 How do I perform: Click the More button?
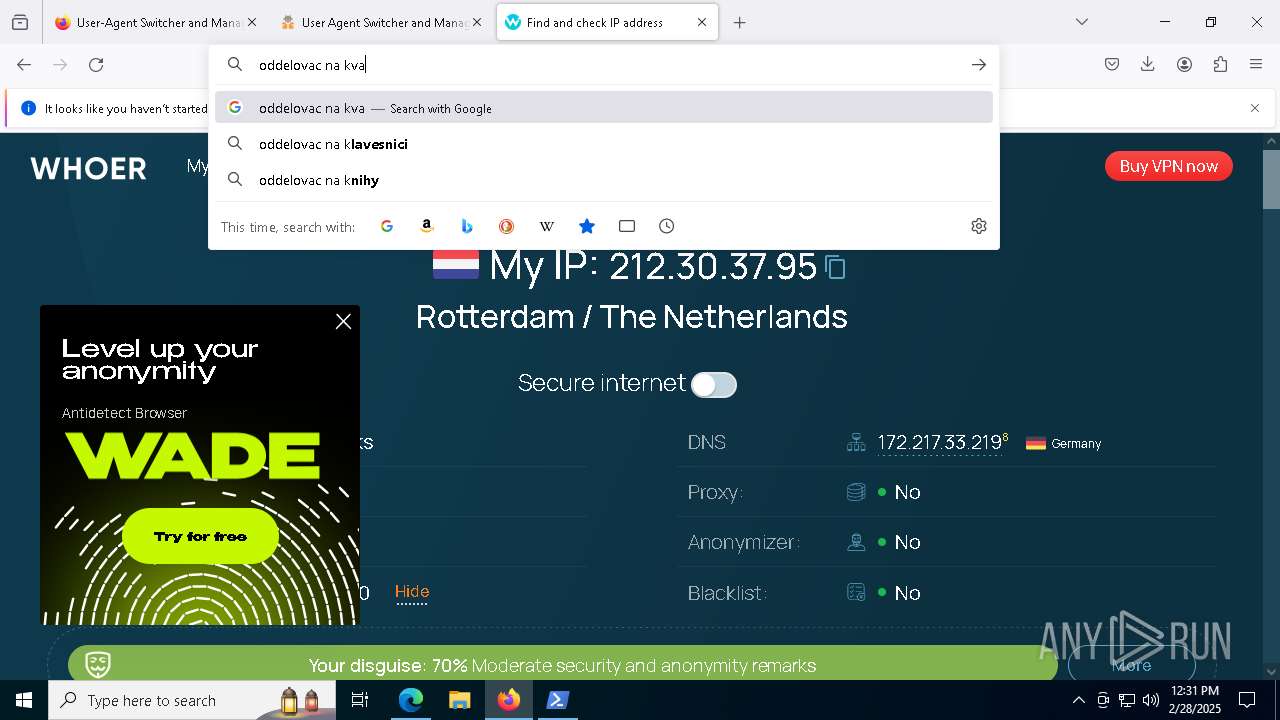pos(1131,665)
